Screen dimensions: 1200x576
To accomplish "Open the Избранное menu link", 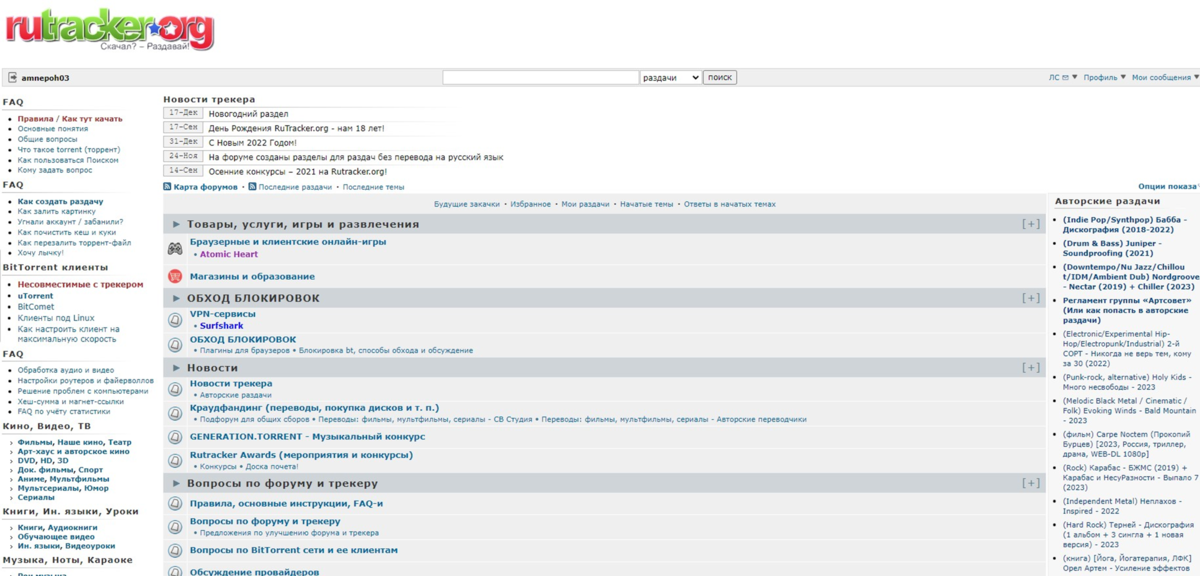I will tap(530, 204).
